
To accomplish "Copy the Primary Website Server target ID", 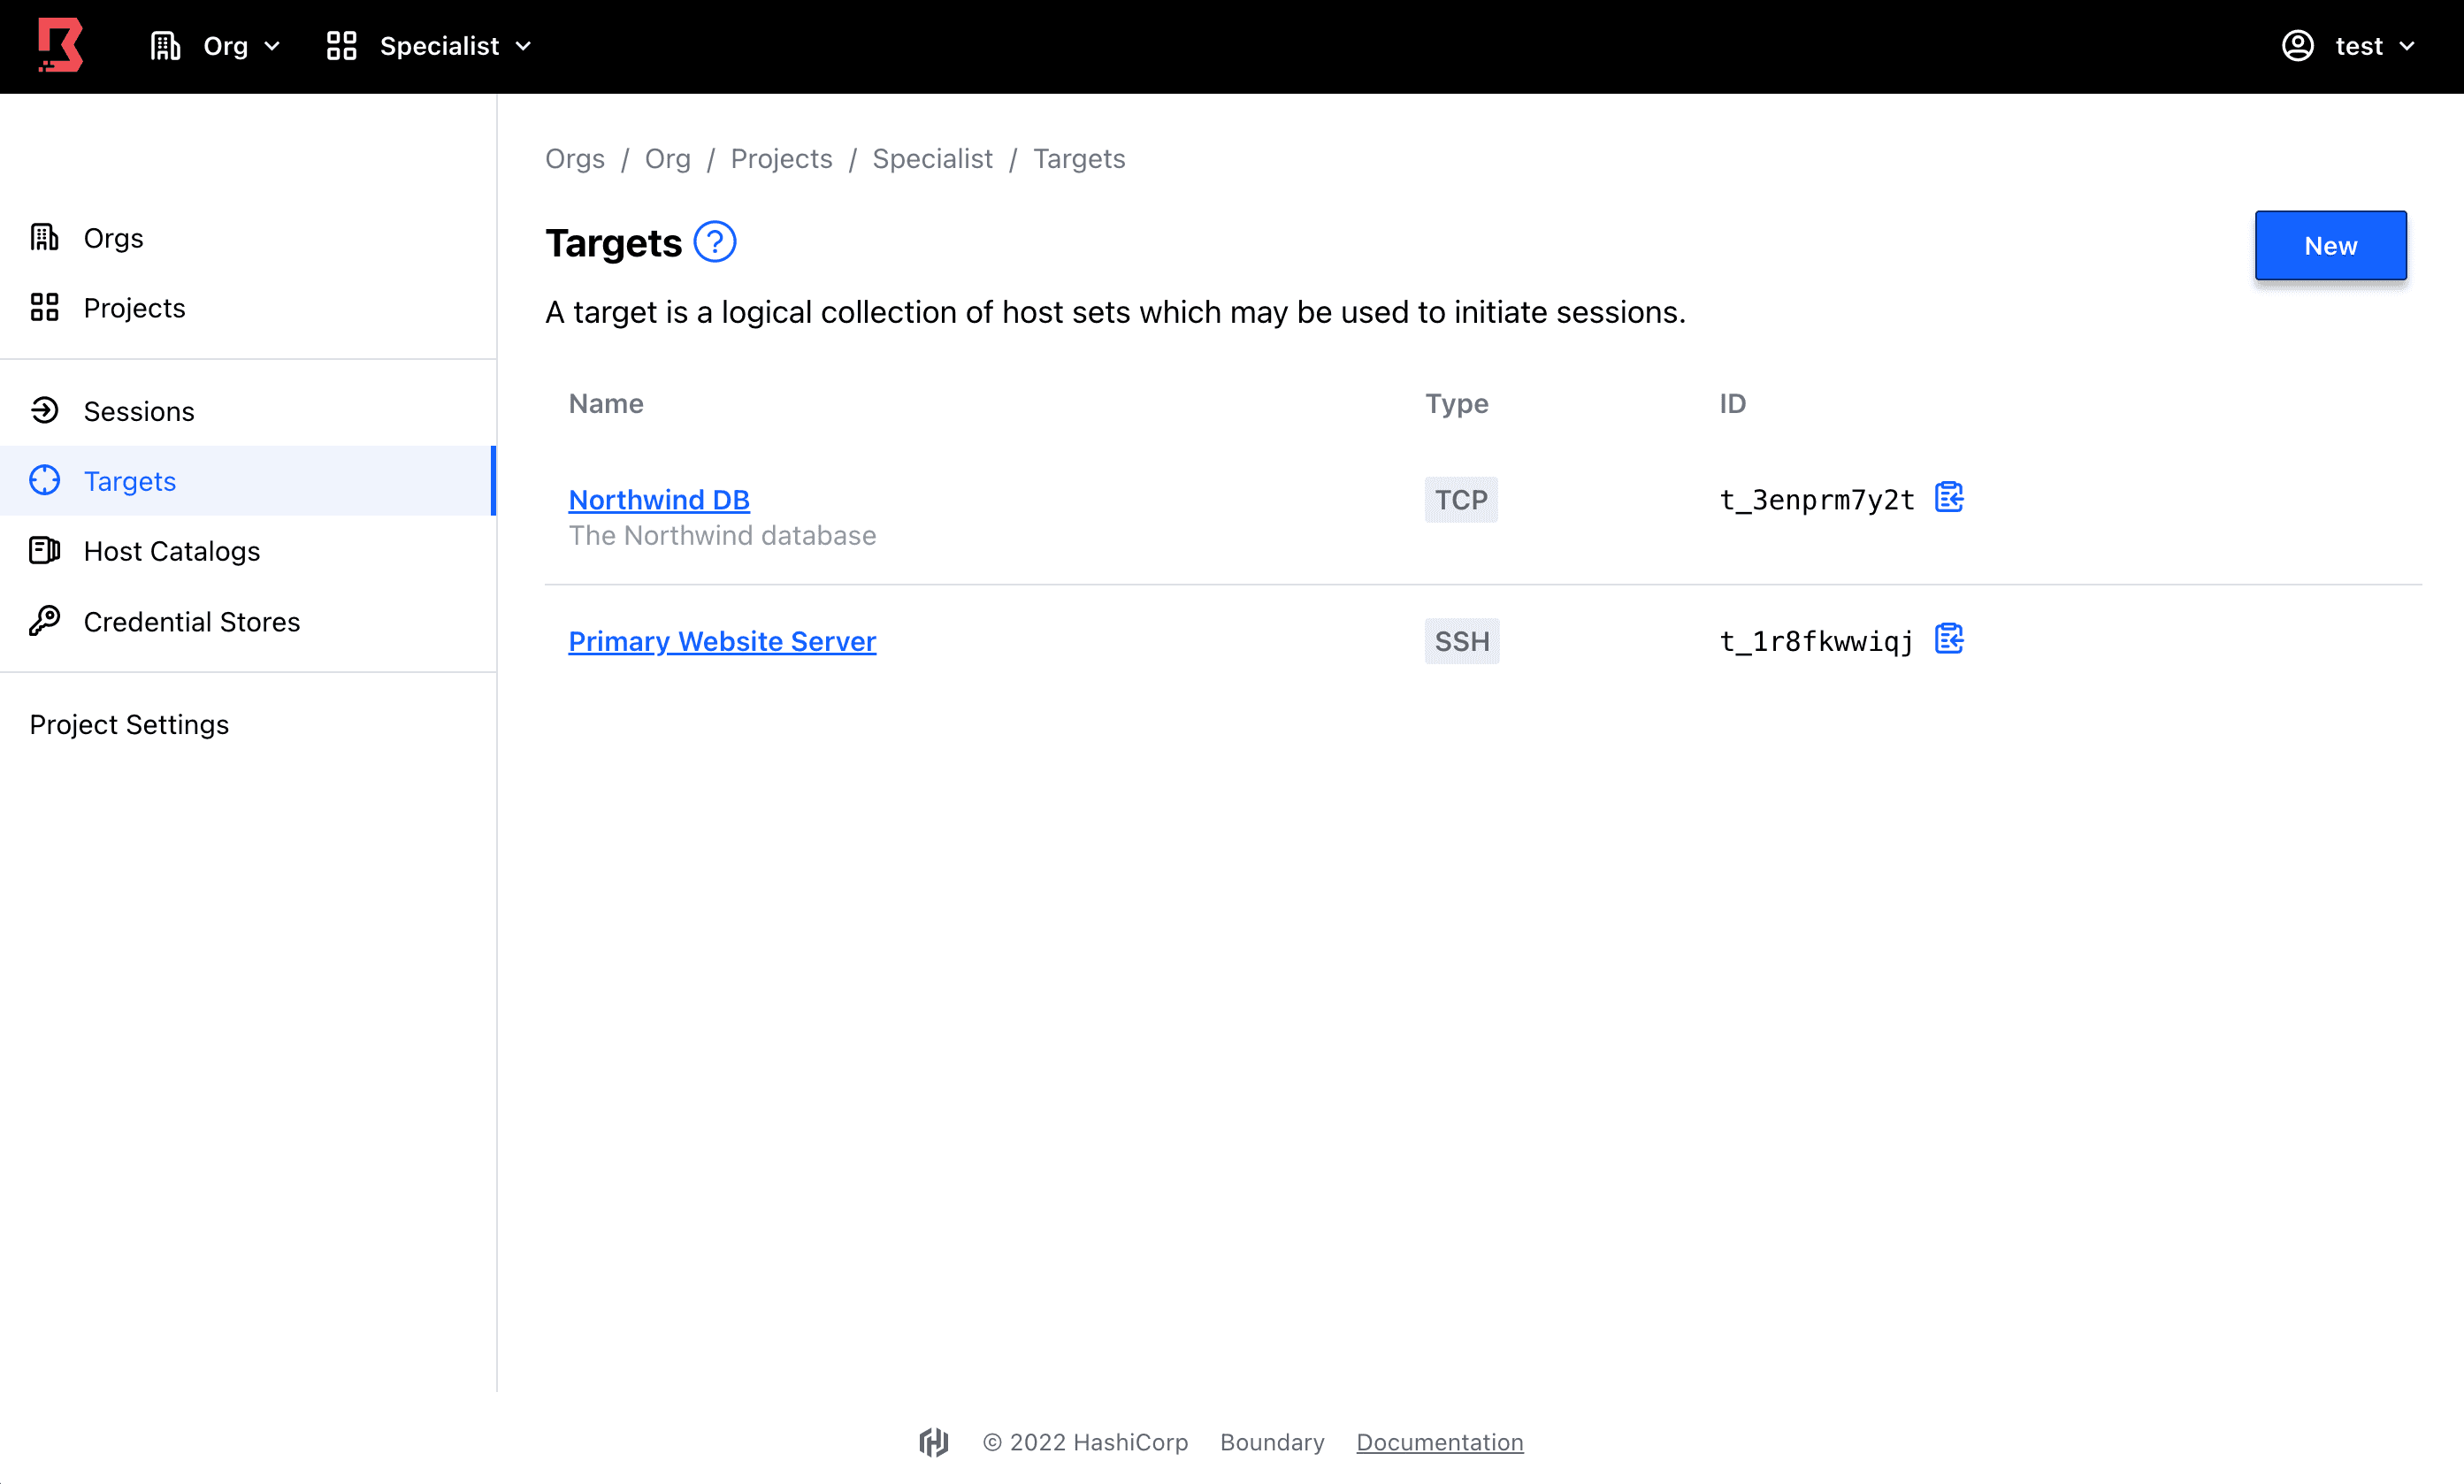I will (x=1950, y=639).
